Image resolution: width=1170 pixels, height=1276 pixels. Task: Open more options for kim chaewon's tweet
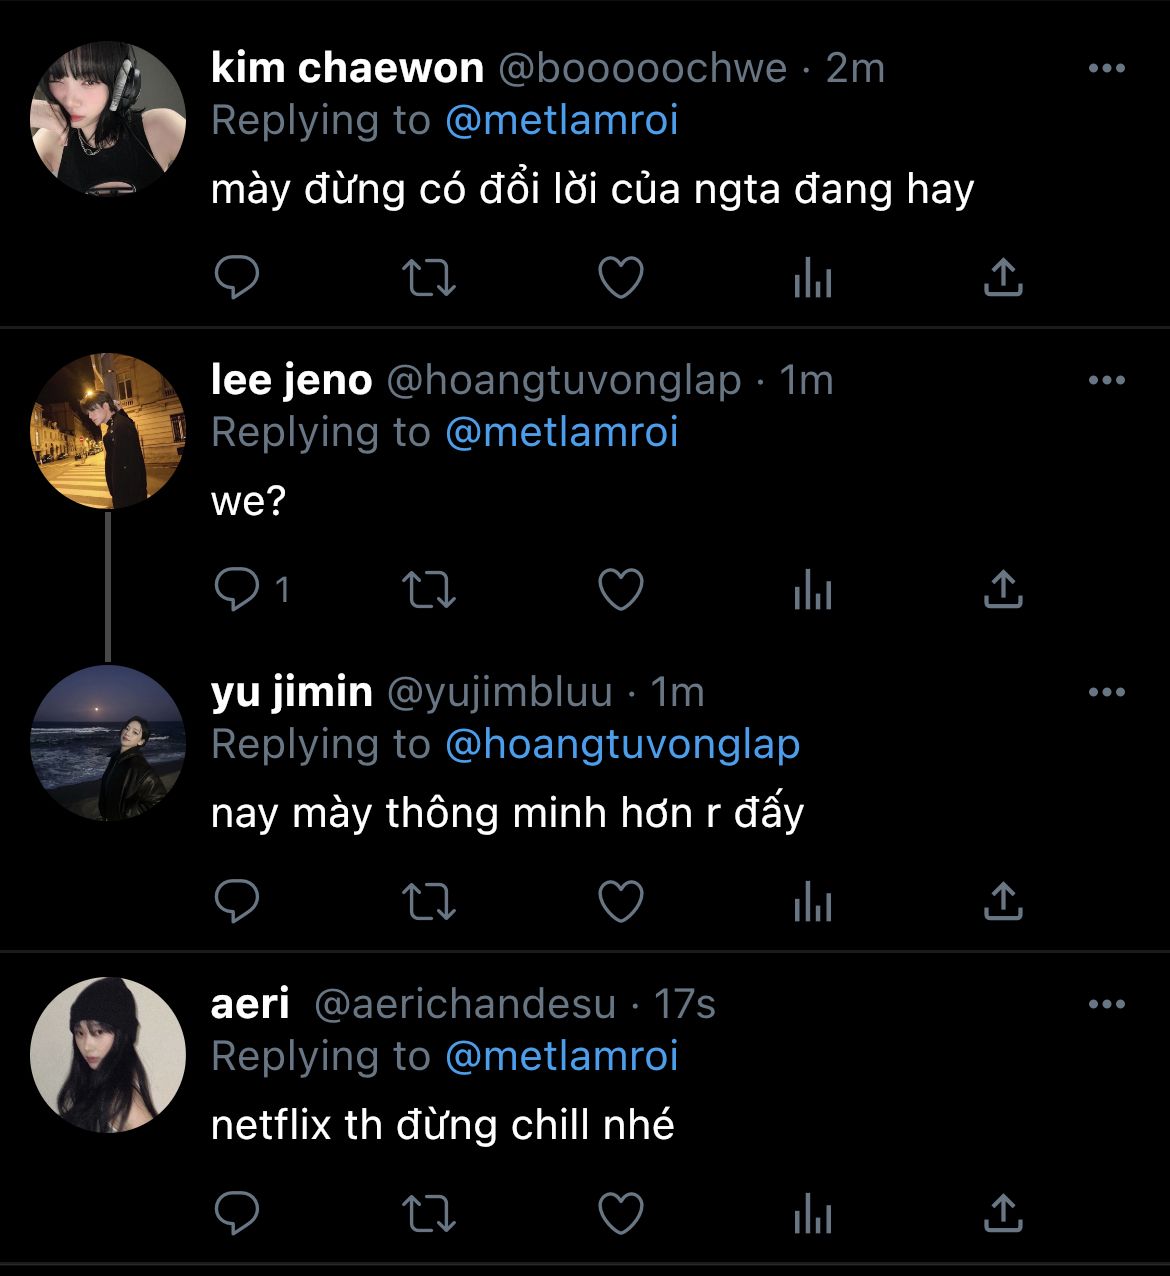[1106, 68]
